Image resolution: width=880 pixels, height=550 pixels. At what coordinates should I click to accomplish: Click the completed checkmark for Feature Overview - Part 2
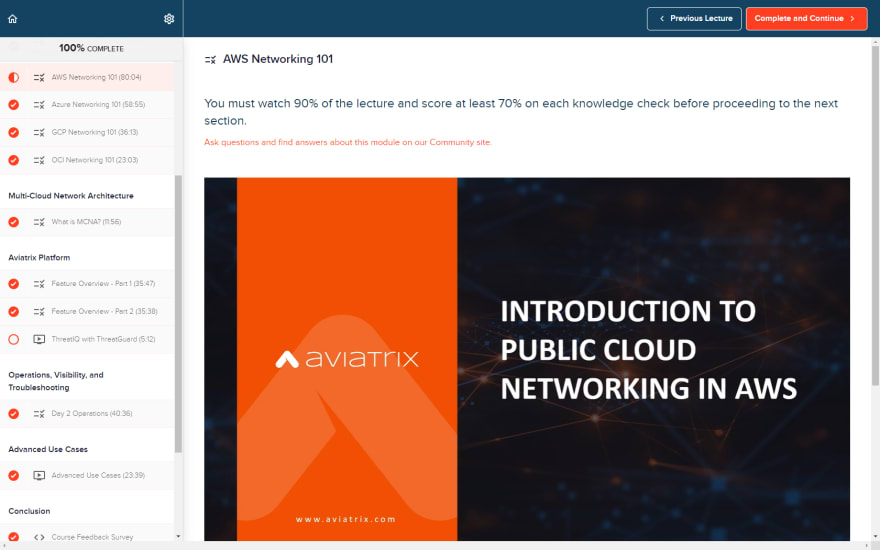click(13, 311)
